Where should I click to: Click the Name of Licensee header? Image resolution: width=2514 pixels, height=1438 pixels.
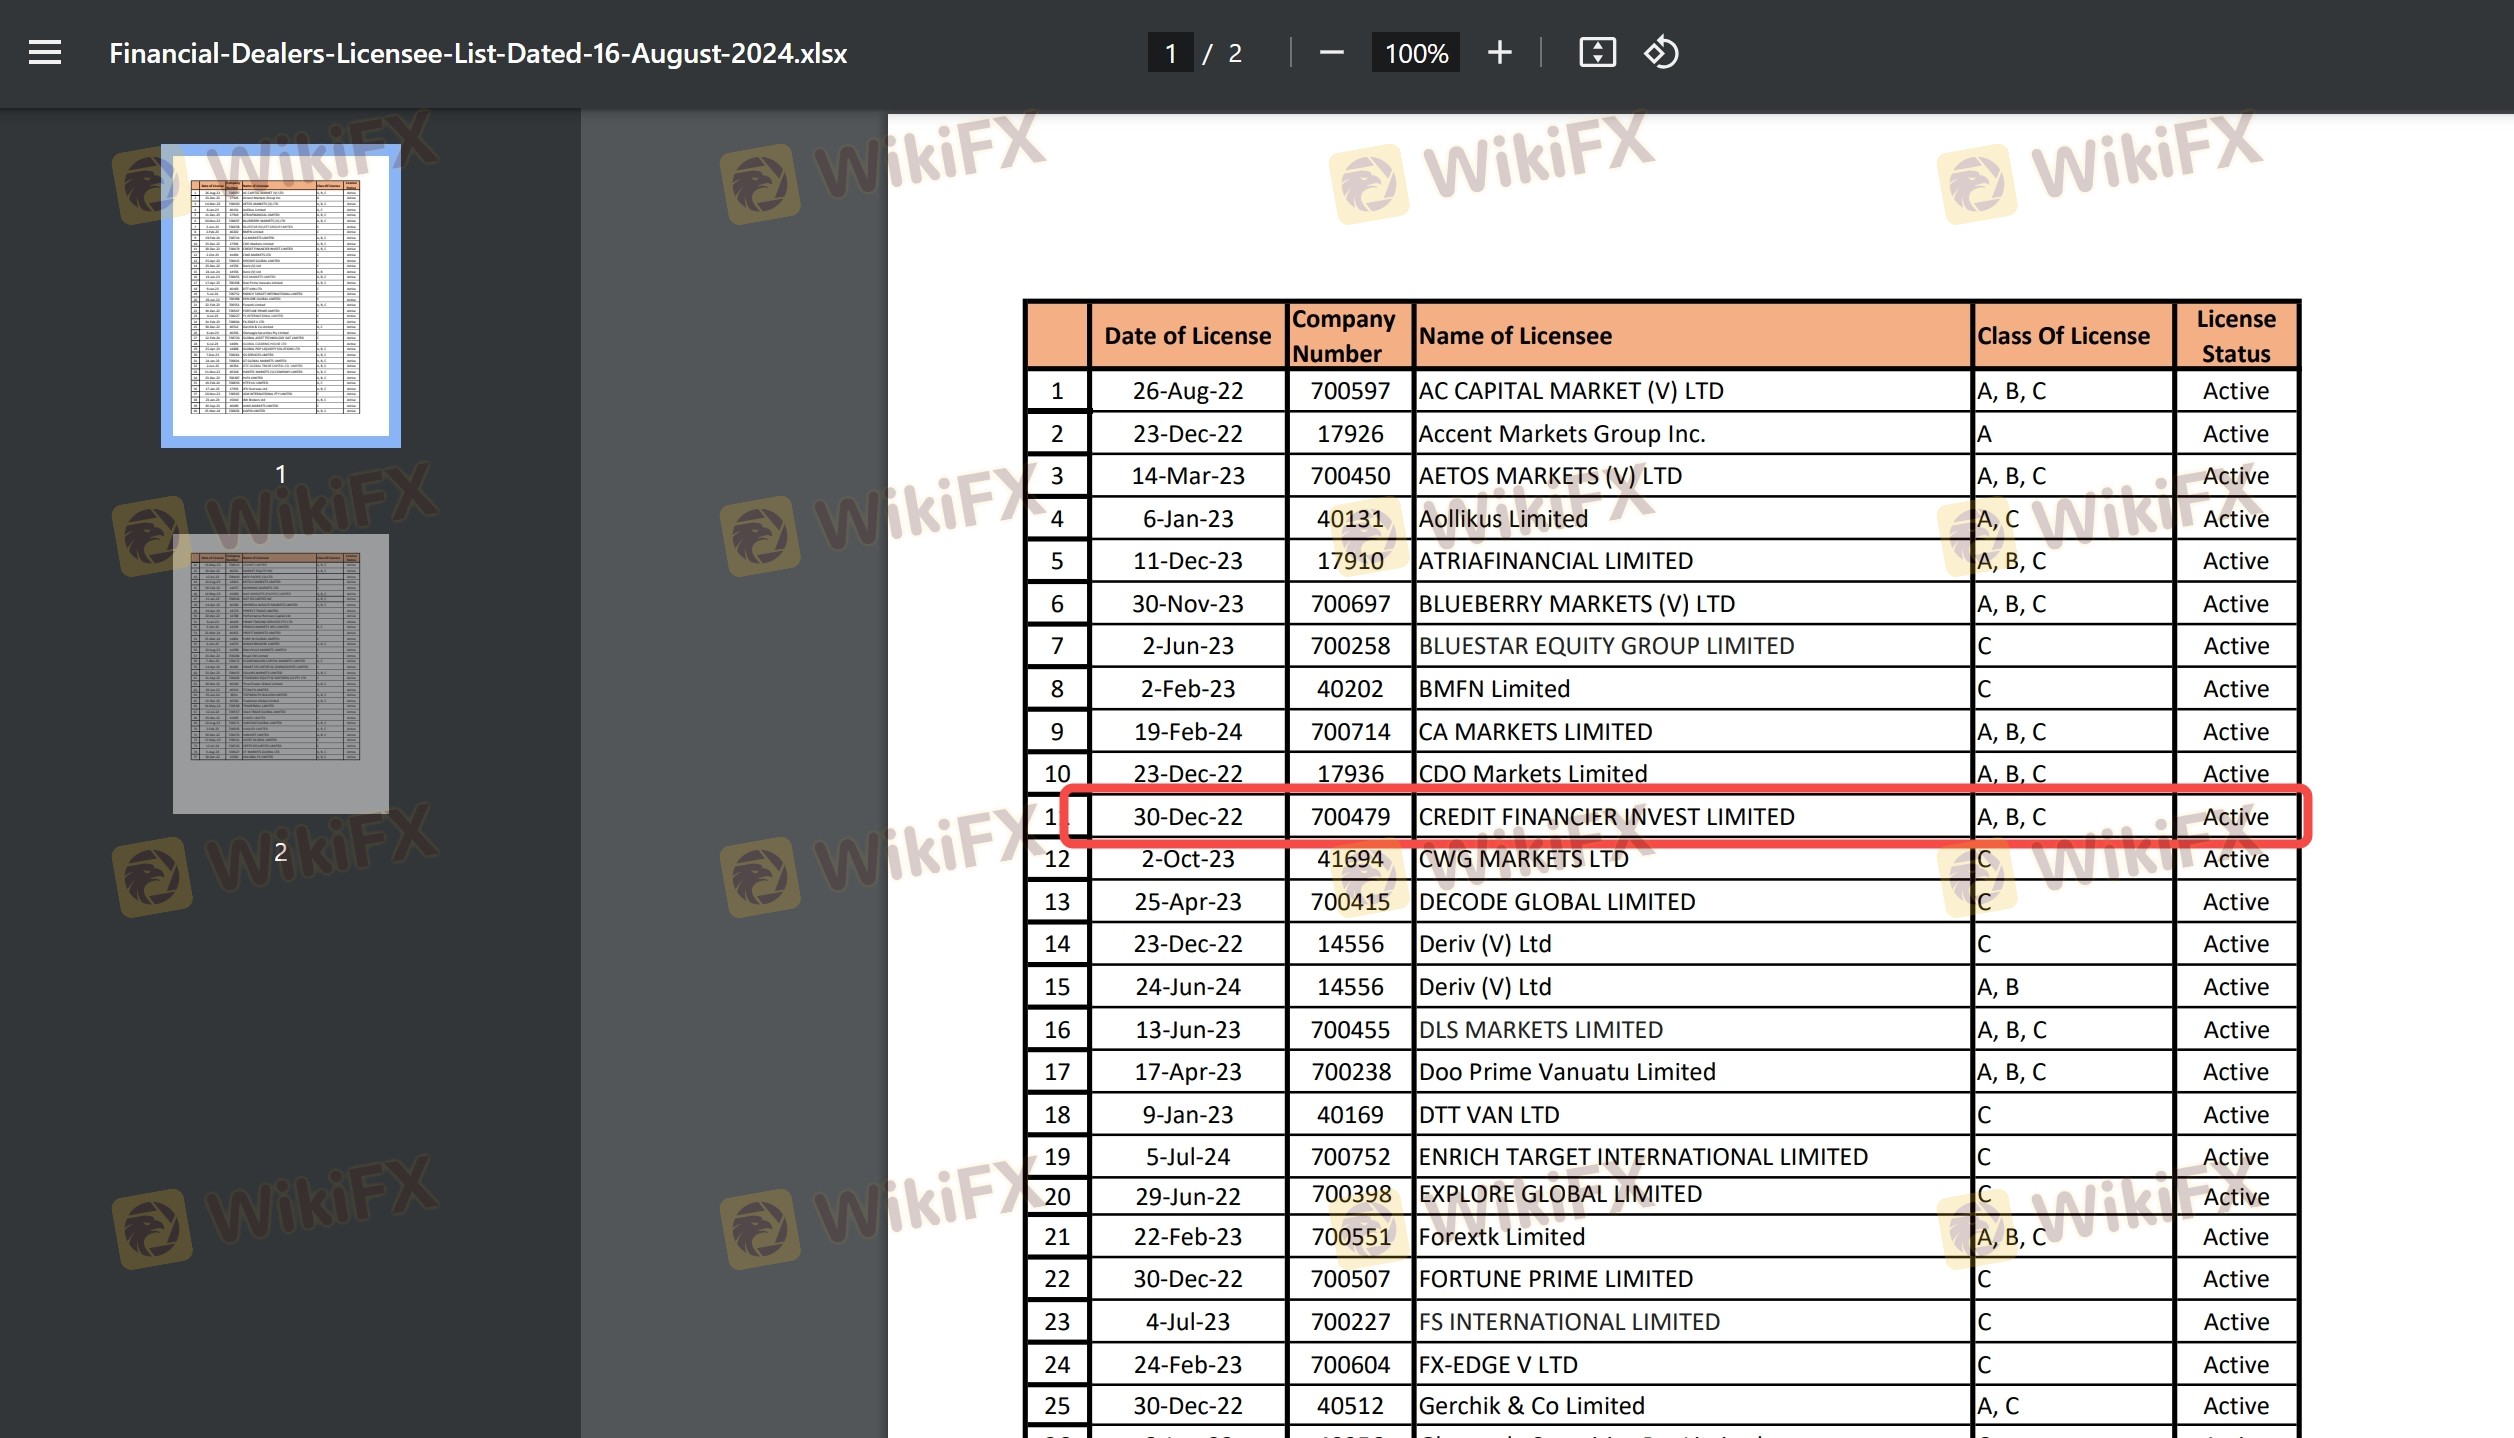pyautogui.click(x=1515, y=336)
